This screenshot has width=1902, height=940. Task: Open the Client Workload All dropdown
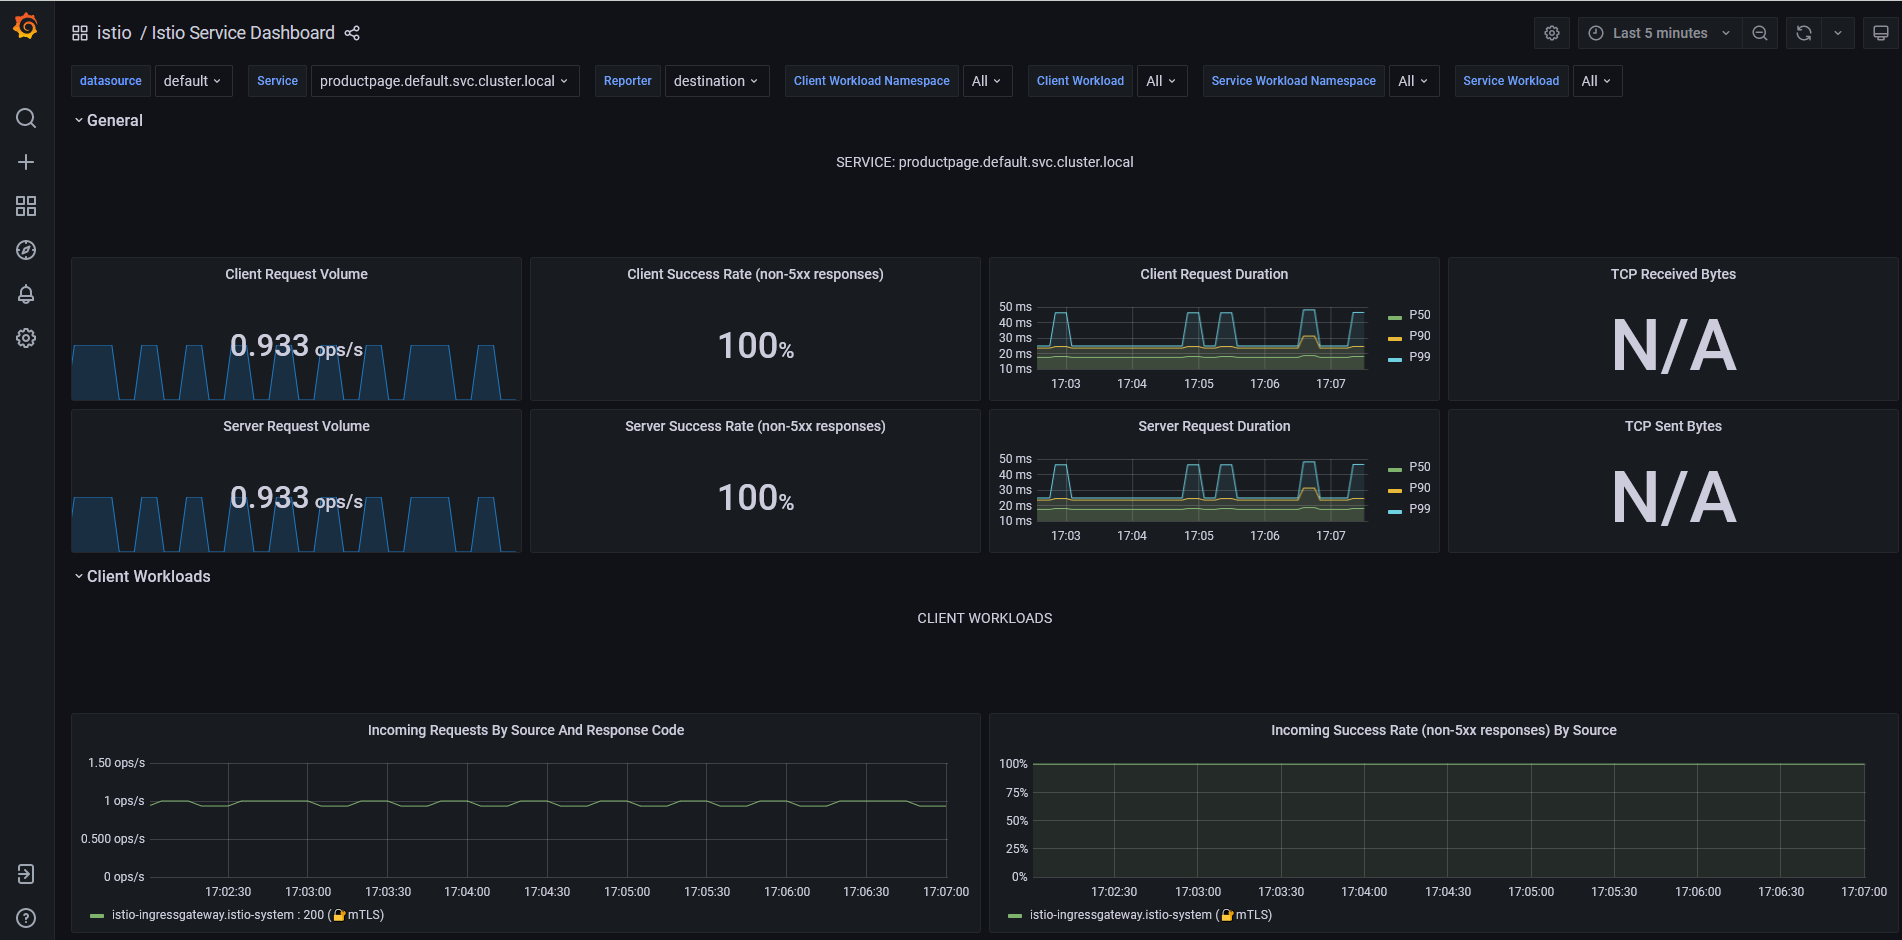(x=1162, y=81)
